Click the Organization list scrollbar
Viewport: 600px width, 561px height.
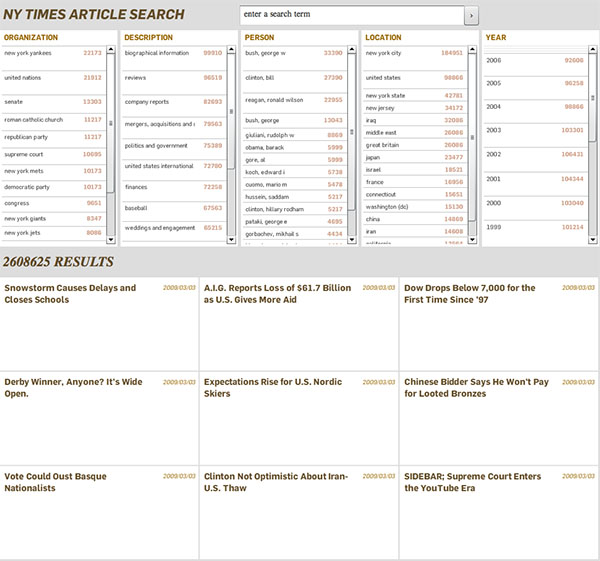coord(111,140)
